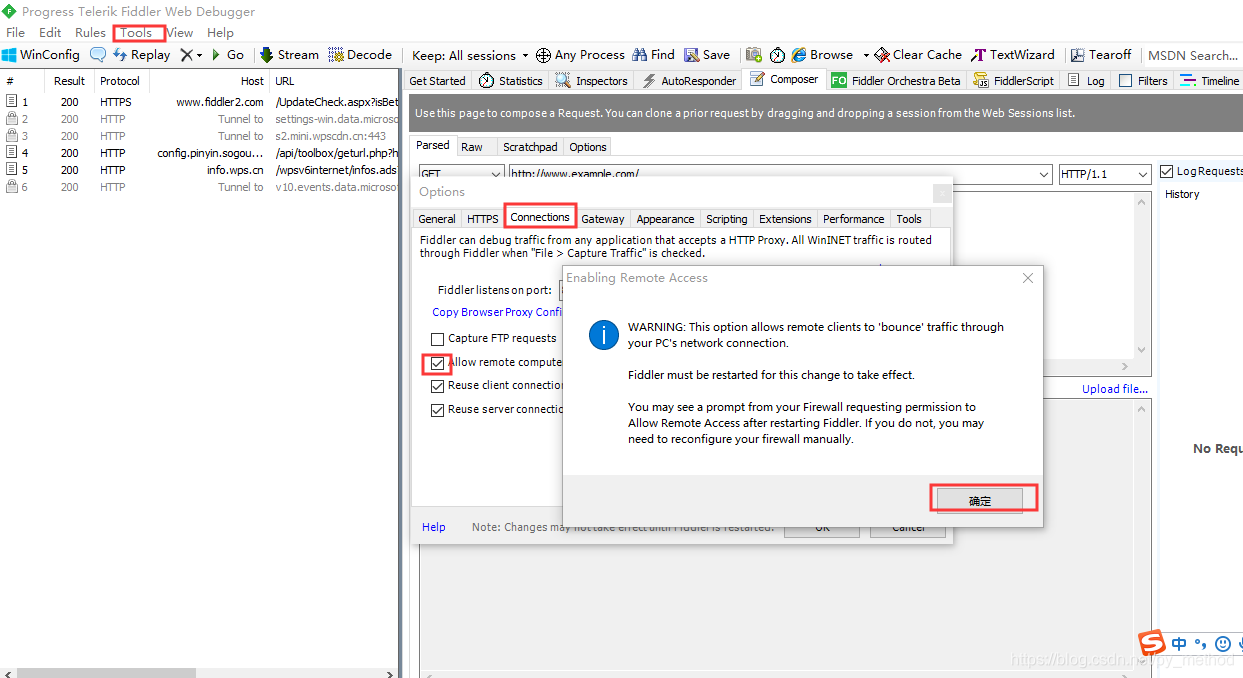The image size is (1243, 678).
Task: Expand the Browse dropdown arrow
Action: [866, 56]
